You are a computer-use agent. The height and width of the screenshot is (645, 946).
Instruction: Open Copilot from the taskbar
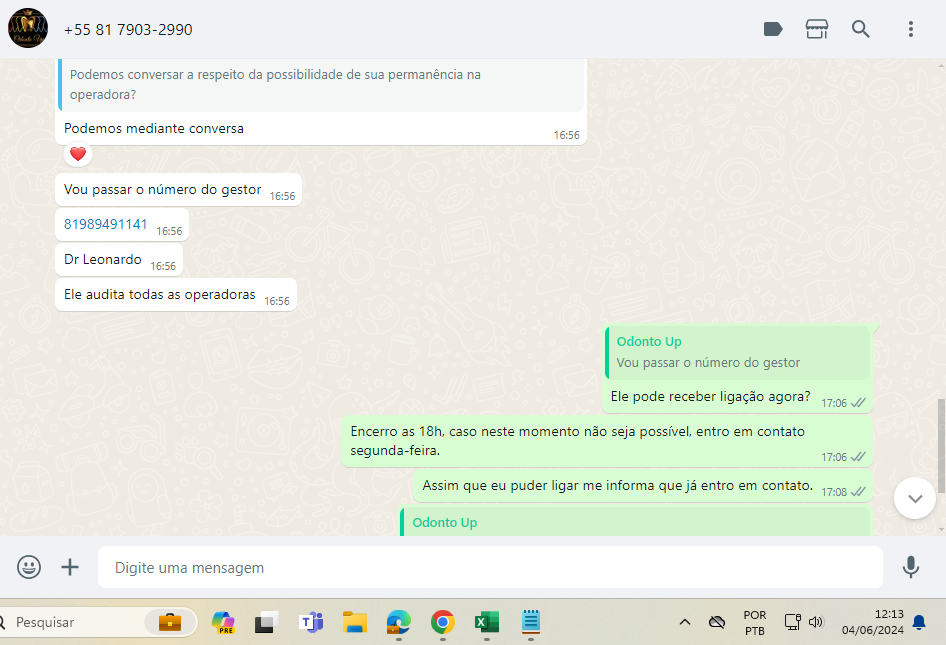[223, 622]
